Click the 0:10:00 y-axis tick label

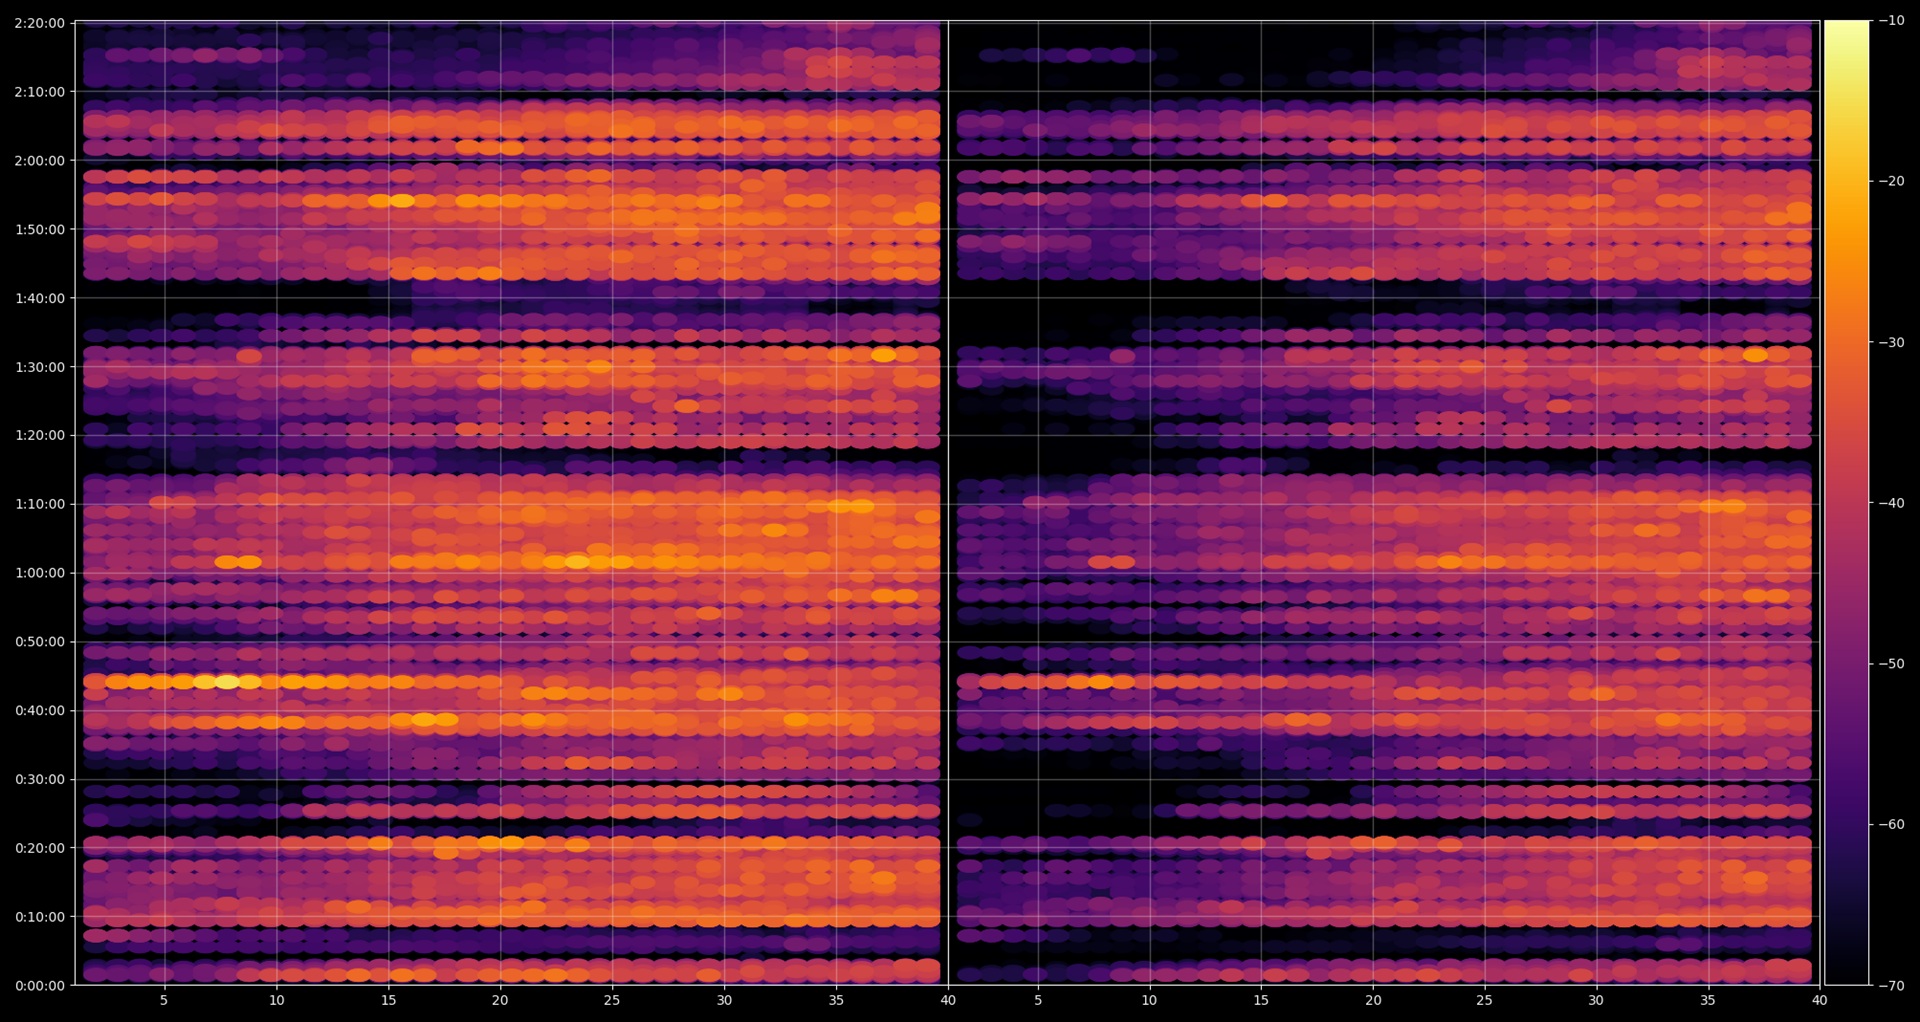coord(40,917)
